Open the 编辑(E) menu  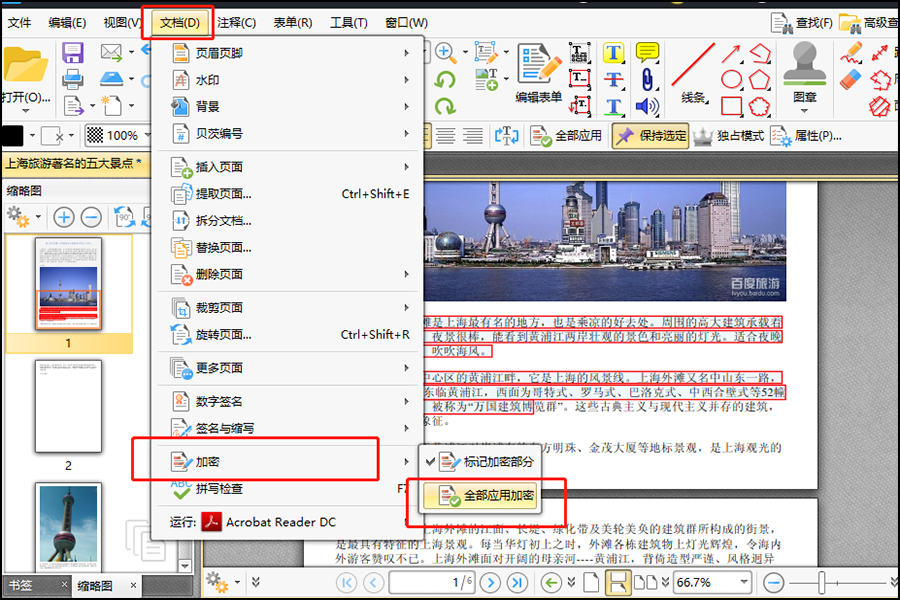click(67, 23)
